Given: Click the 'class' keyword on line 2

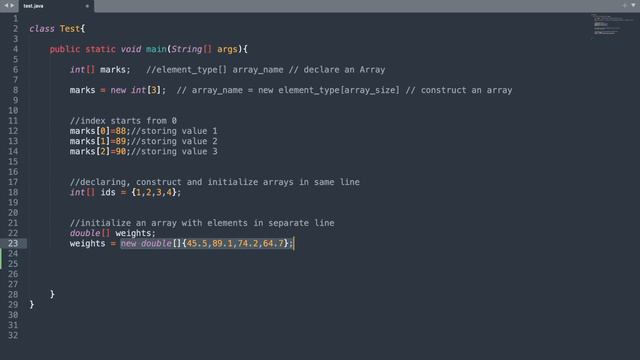Looking at the screenshot, I should click(x=42, y=29).
